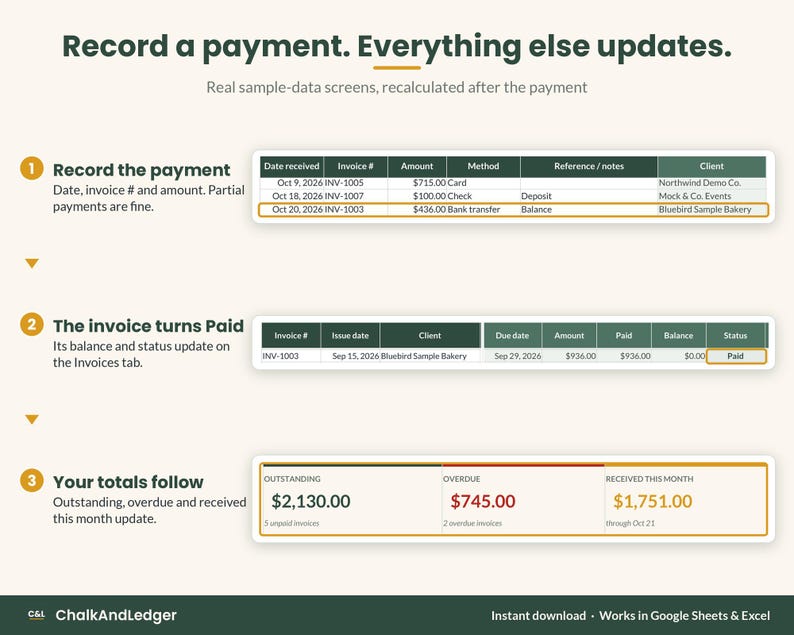Select 'The invoice turns Paid' step heading
The height and width of the screenshot is (635, 794).
[x=148, y=326]
